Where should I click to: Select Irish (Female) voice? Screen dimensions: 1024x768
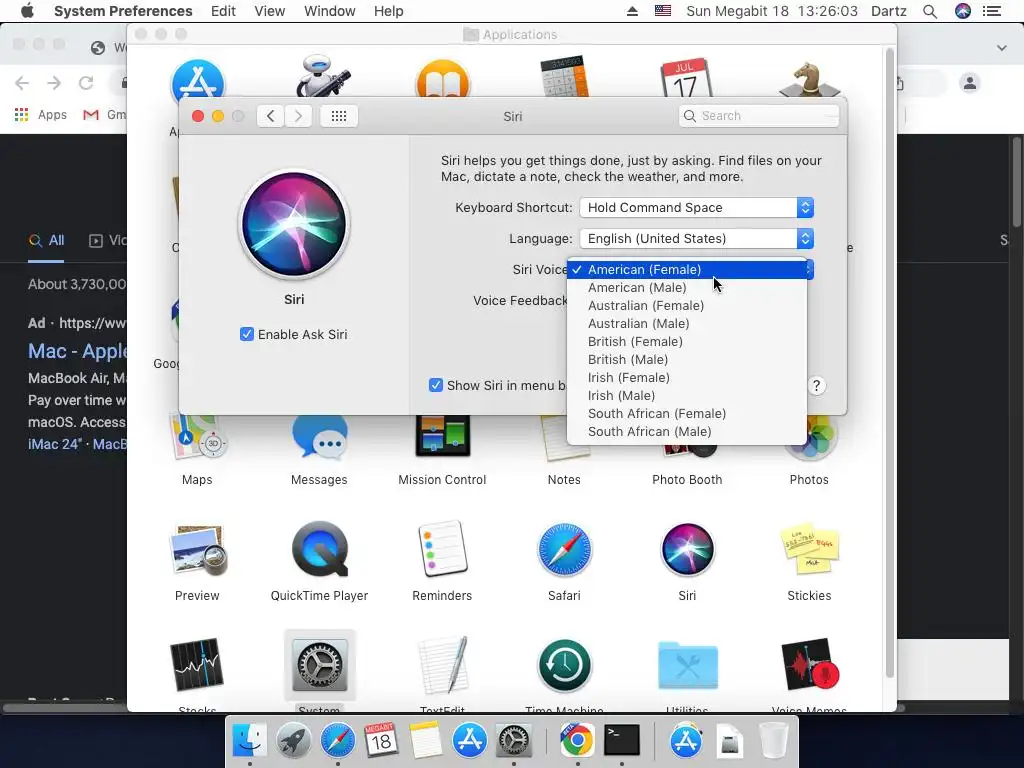click(x=686, y=377)
